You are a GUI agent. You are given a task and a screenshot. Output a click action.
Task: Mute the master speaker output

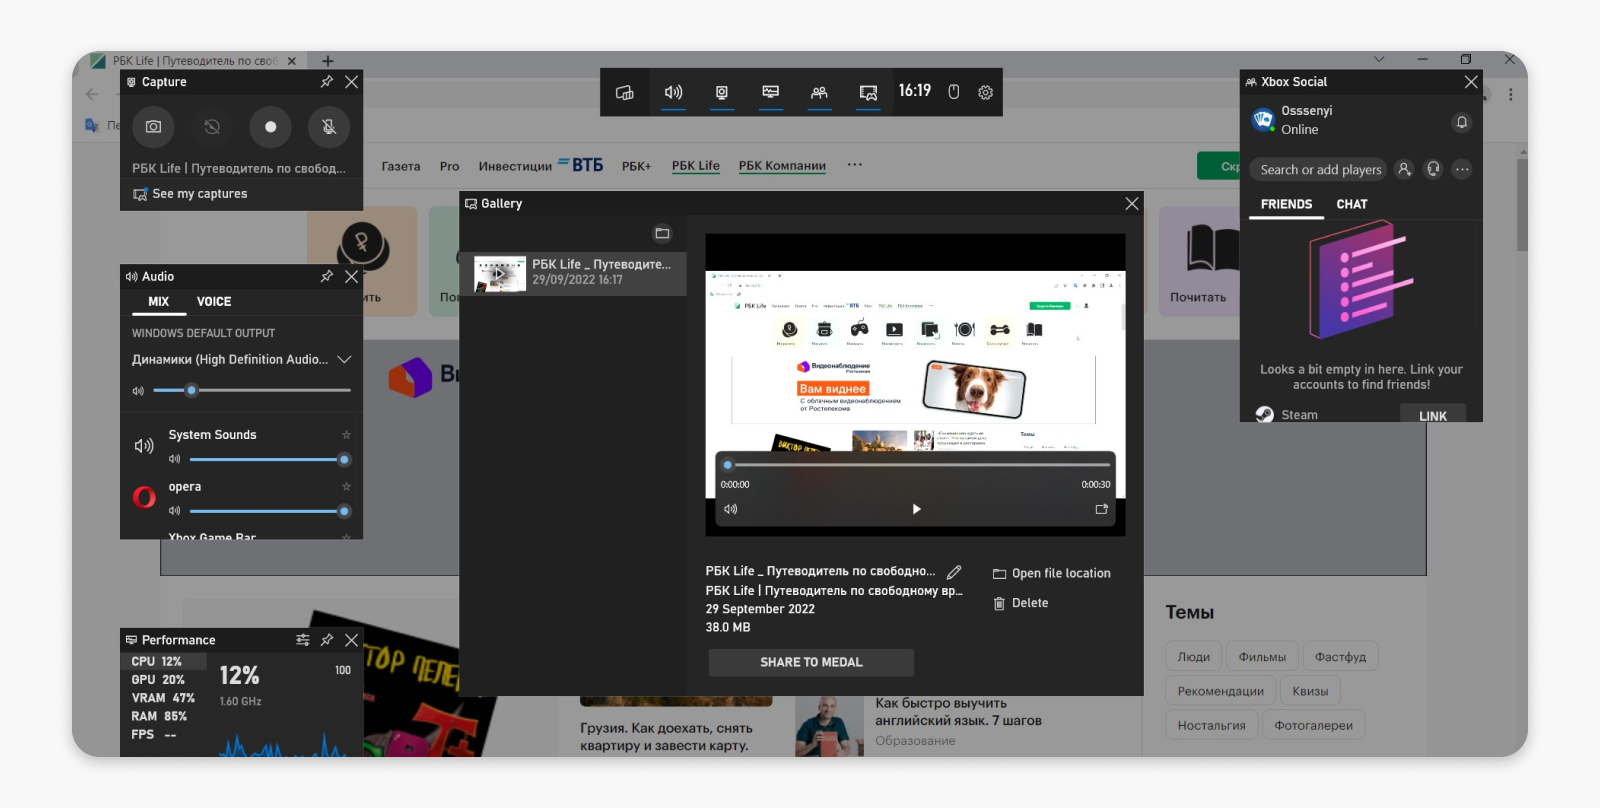pos(139,391)
